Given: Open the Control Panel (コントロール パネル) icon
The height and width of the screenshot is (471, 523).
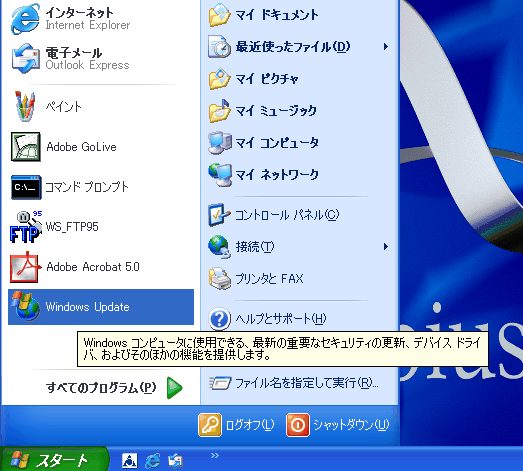Looking at the screenshot, I should (x=219, y=215).
